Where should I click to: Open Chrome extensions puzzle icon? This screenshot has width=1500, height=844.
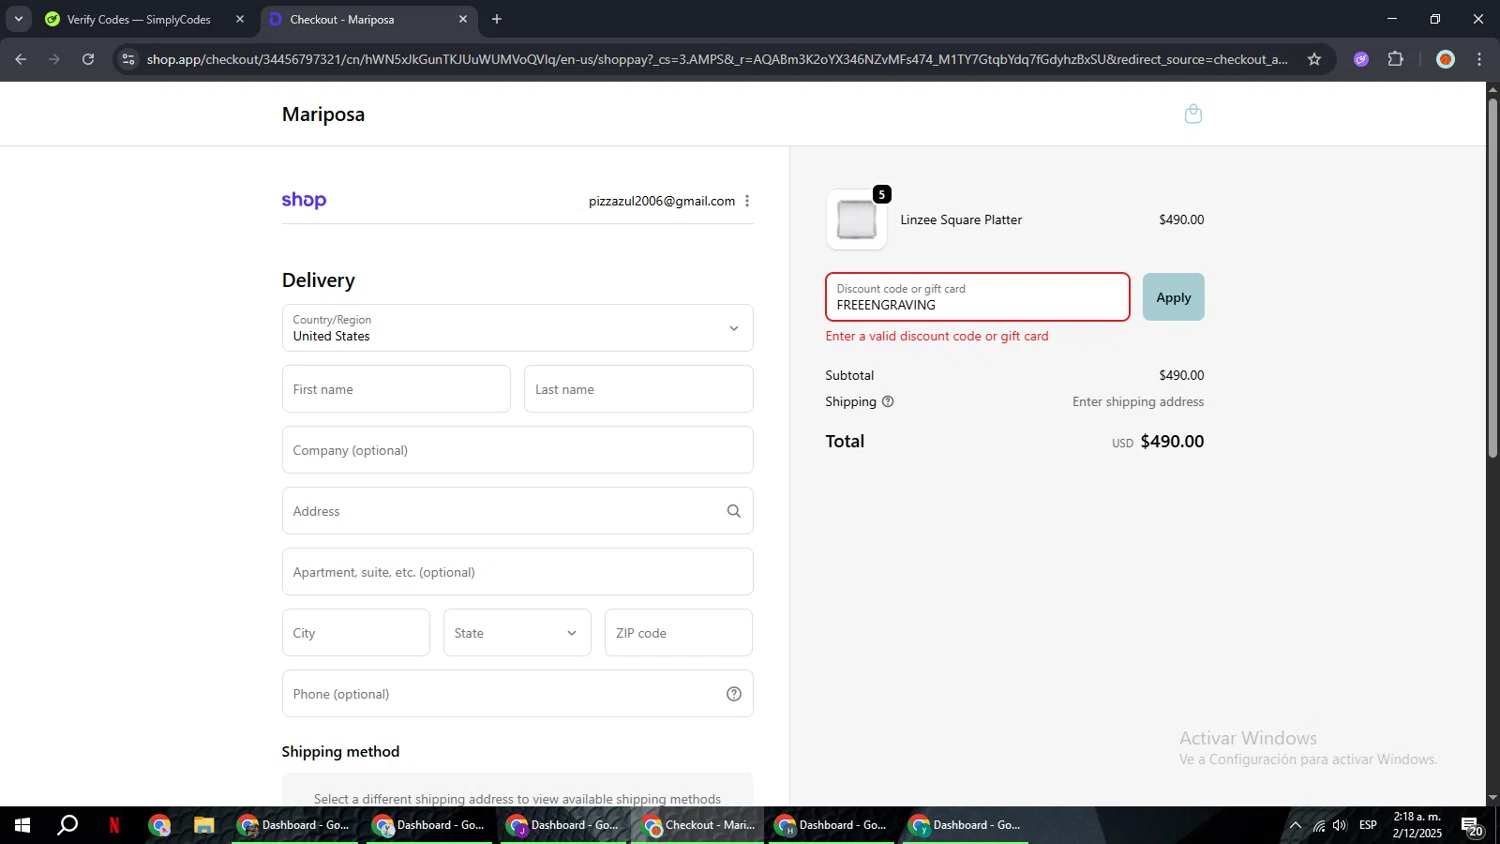[x=1396, y=59]
